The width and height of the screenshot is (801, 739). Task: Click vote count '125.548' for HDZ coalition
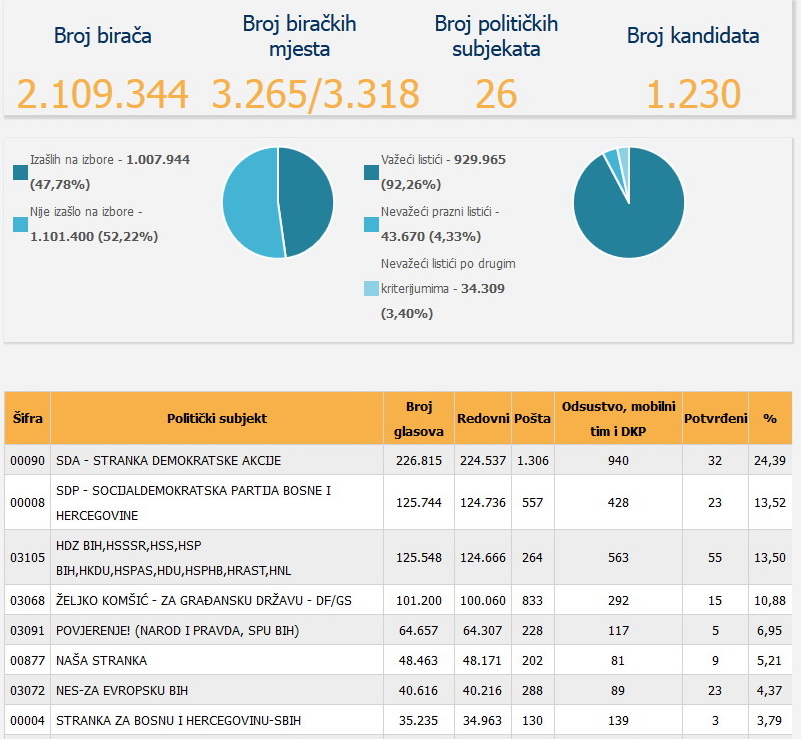pos(419,558)
